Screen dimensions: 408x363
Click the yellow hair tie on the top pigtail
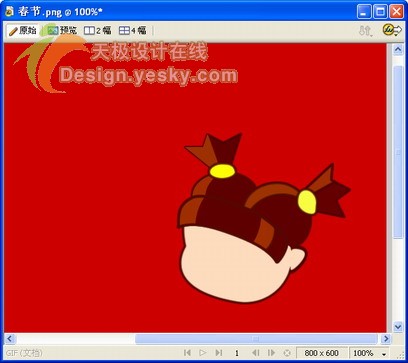(222, 171)
